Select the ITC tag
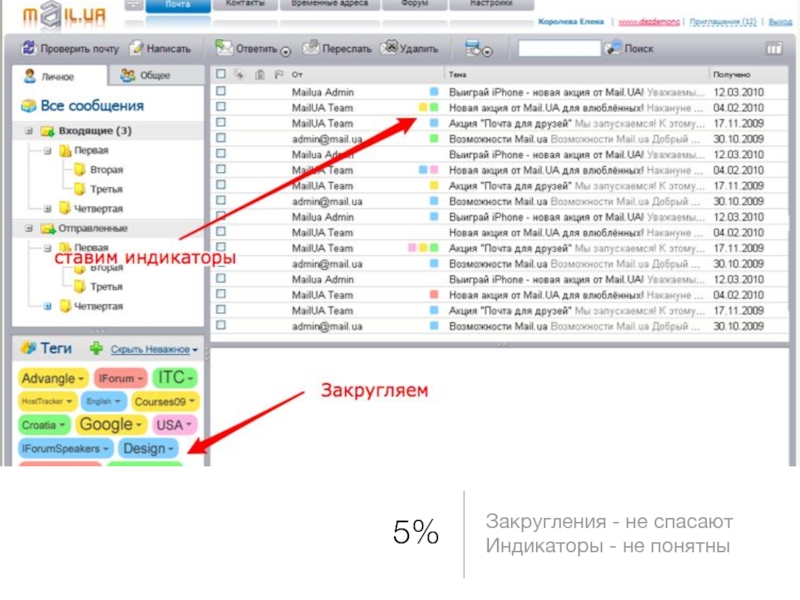This screenshot has width=800, height=600. tap(174, 378)
